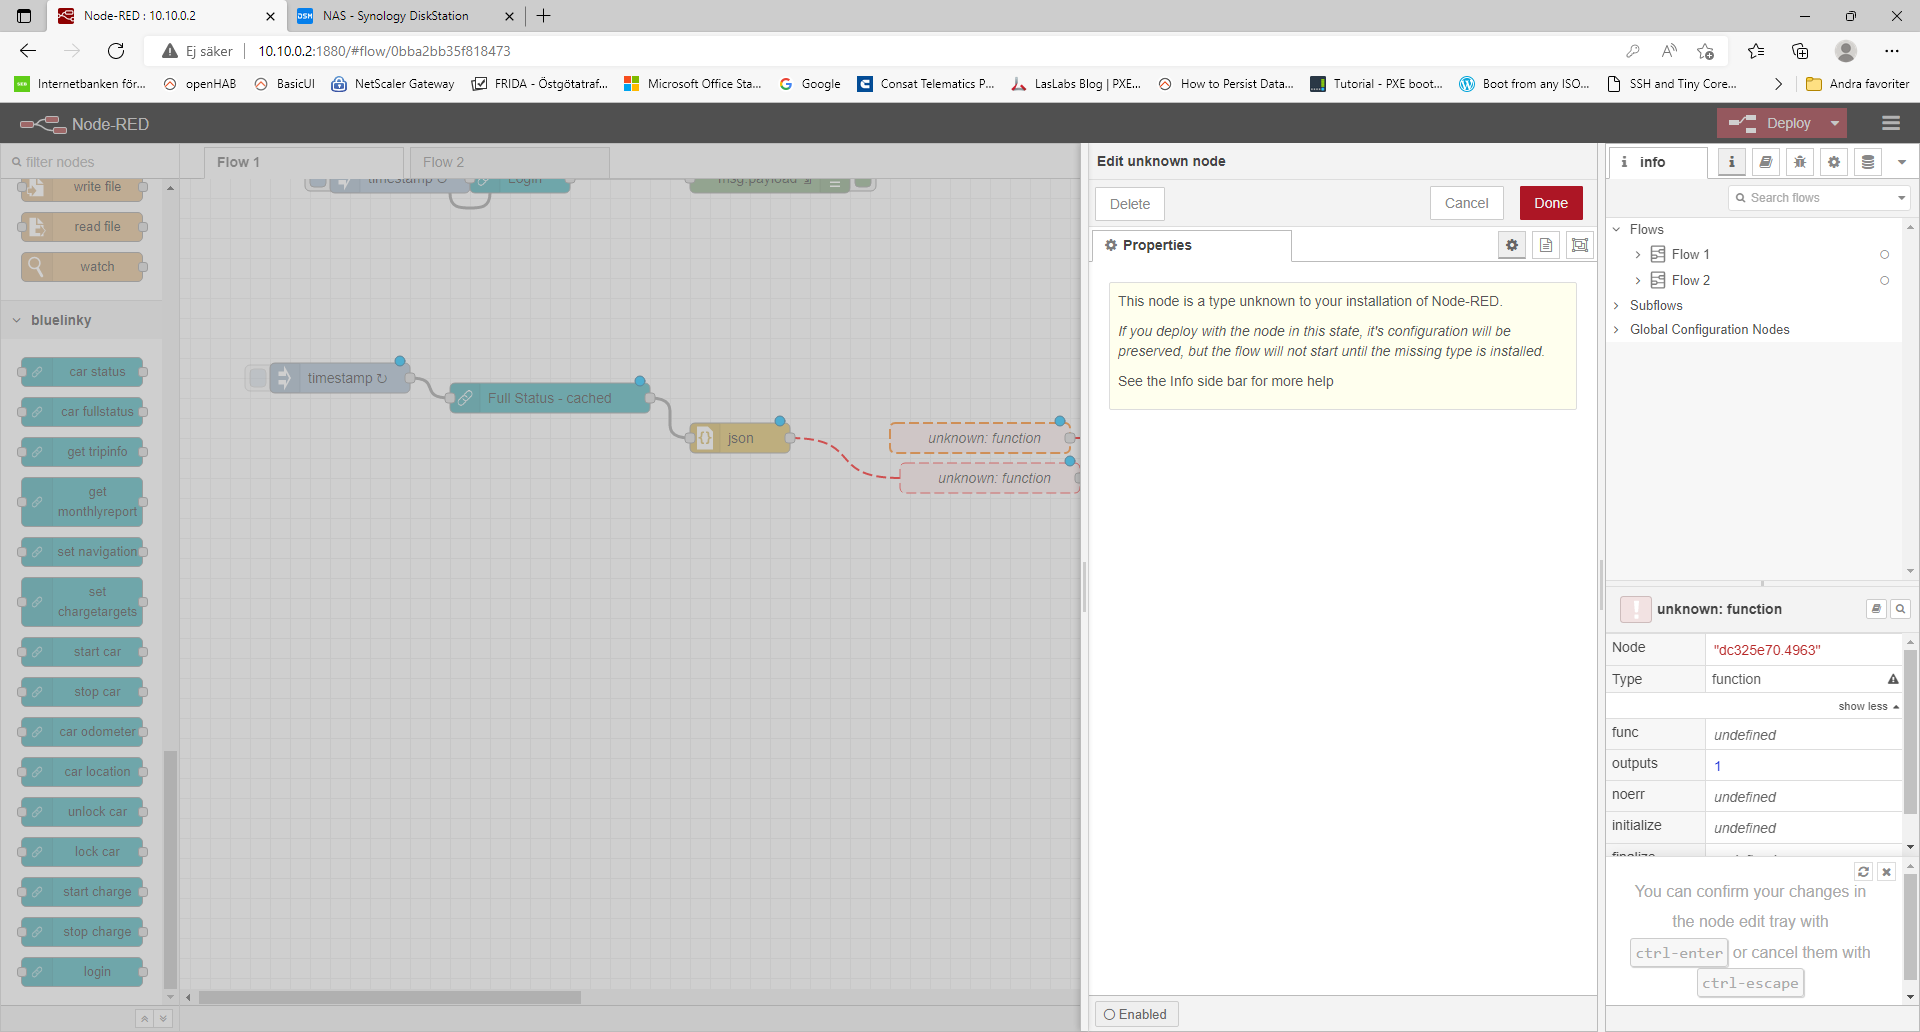The image size is (1920, 1032).
Task: Click the red Done button
Action: click(1551, 203)
